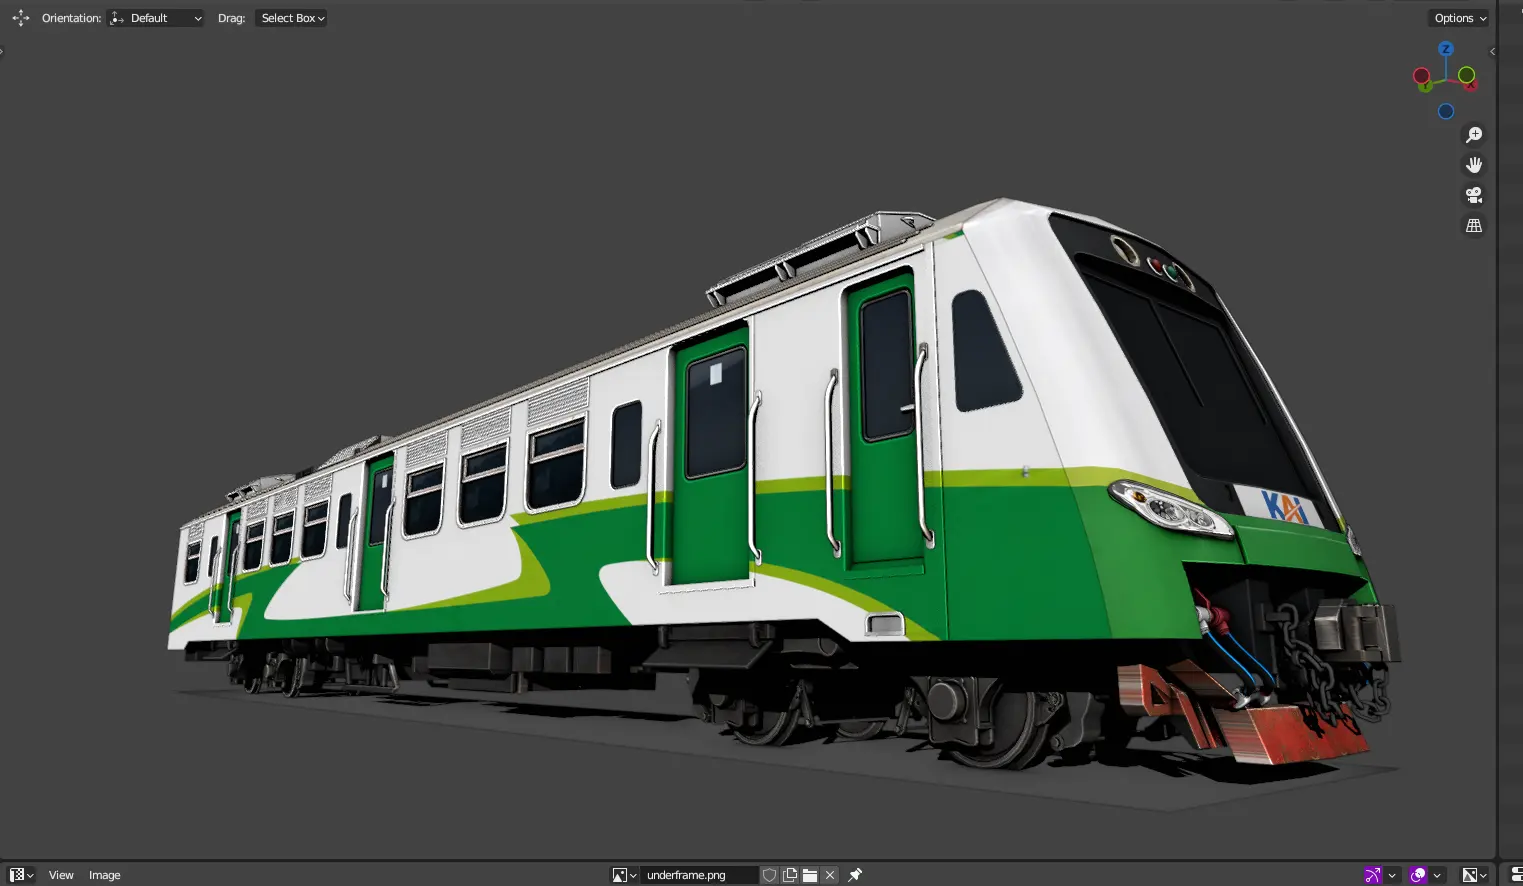The height and width of the screenshot is (886, 1523).
Task: Click the new image duplicate icon
Action: 790,875
